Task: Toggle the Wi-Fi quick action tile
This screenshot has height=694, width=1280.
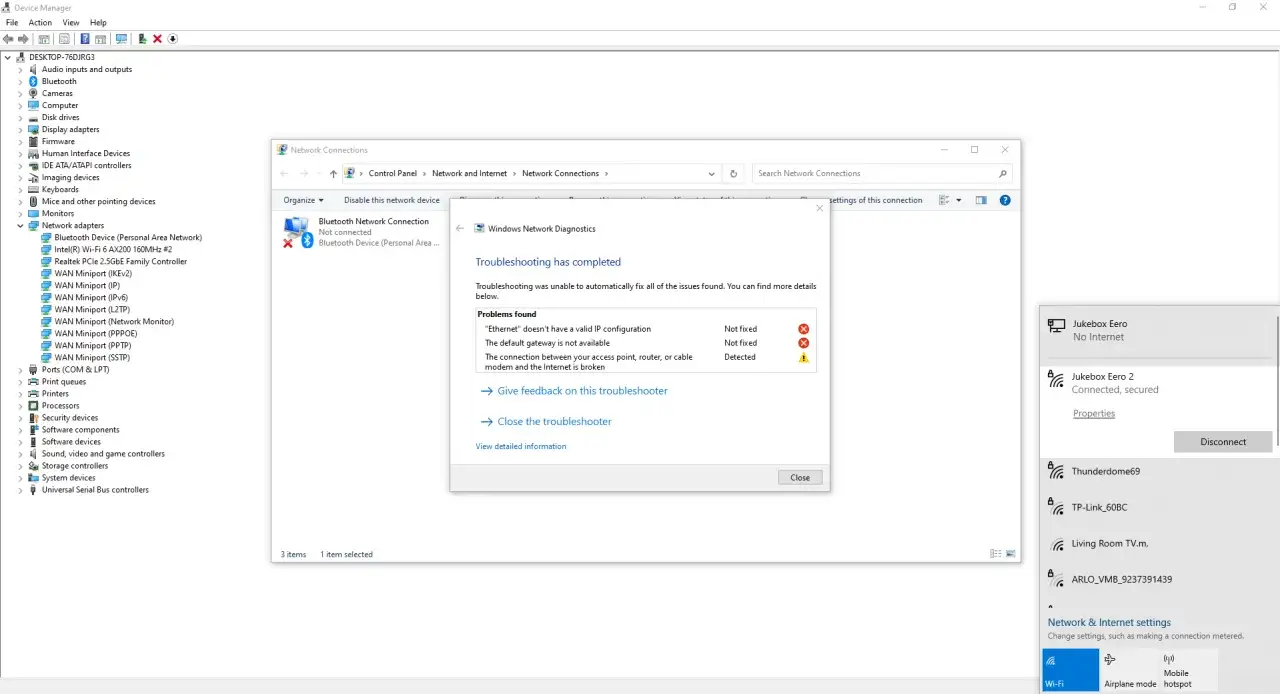Action: (1069, 669)
